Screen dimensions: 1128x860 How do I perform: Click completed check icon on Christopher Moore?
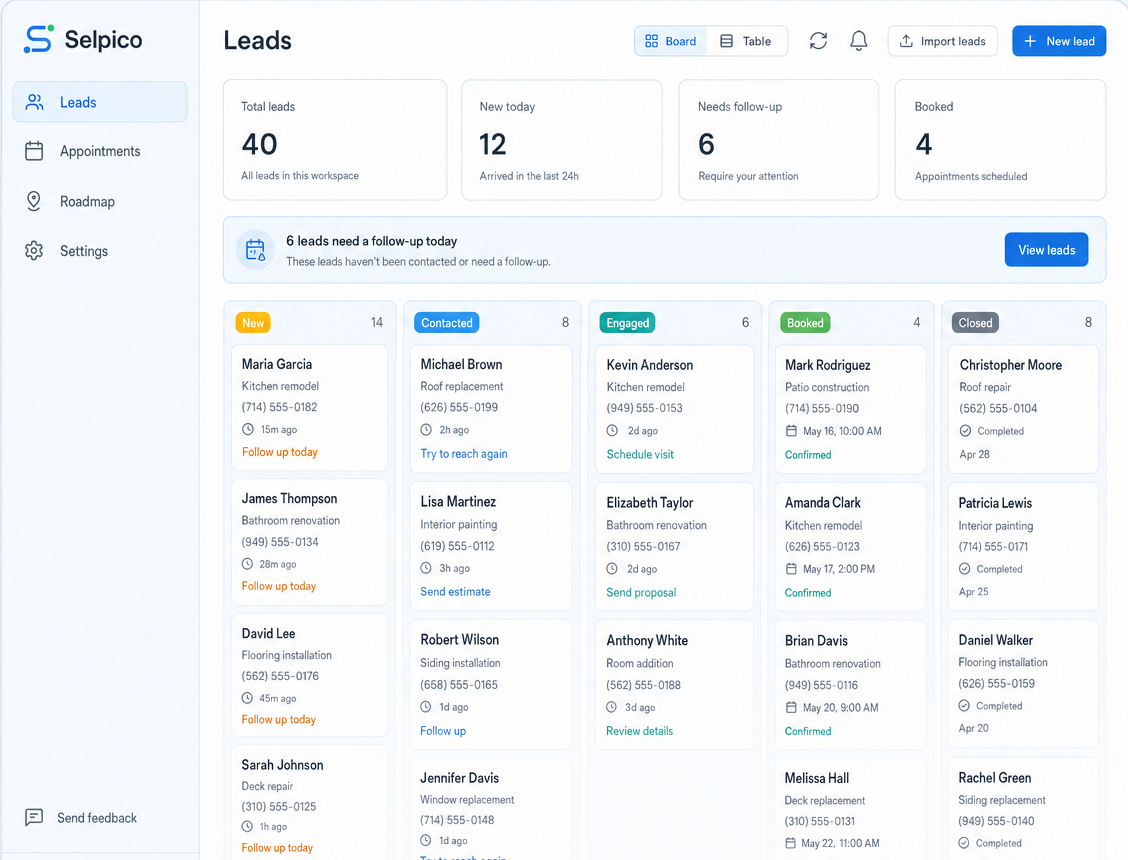point(965,431)
